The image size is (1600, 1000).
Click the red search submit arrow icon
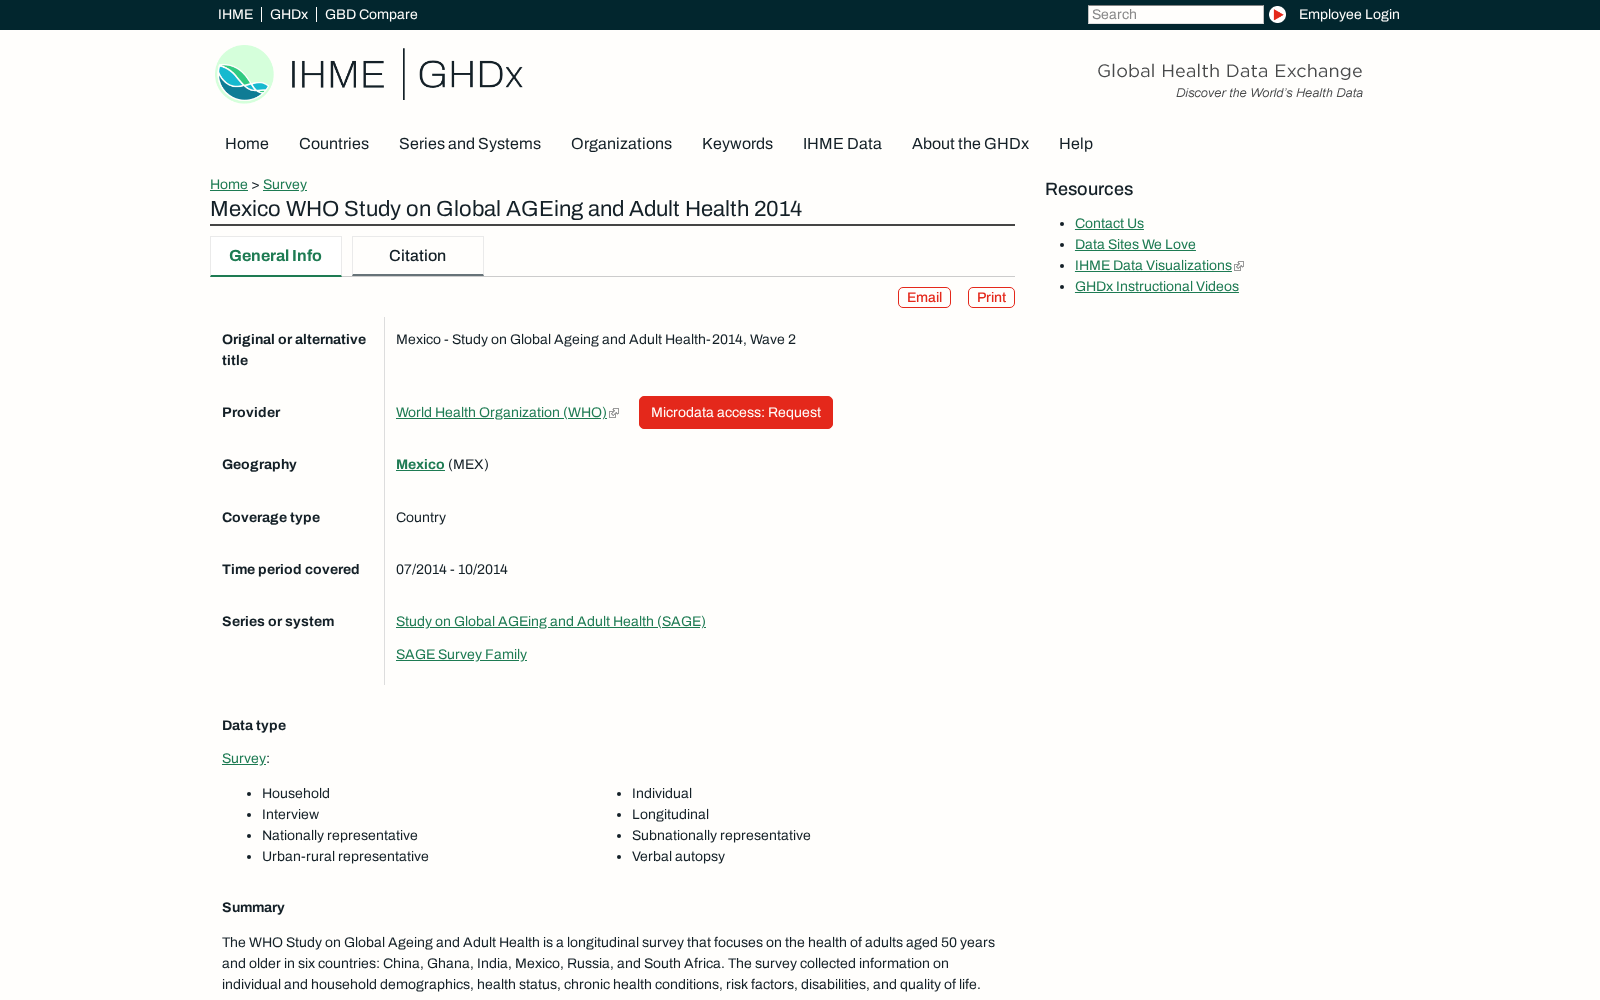point(1277,14)
